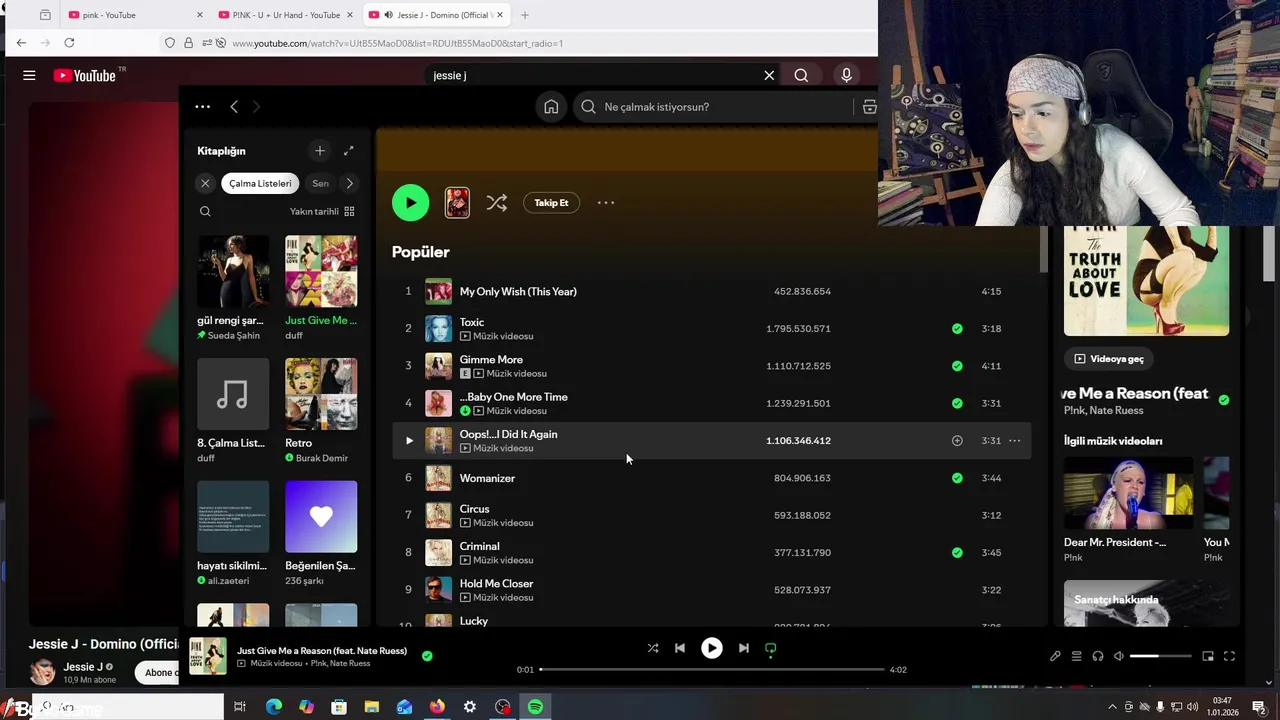Search within library magnifier icon
Viewport: 1280px width, 720px height.
pos(205,211)
